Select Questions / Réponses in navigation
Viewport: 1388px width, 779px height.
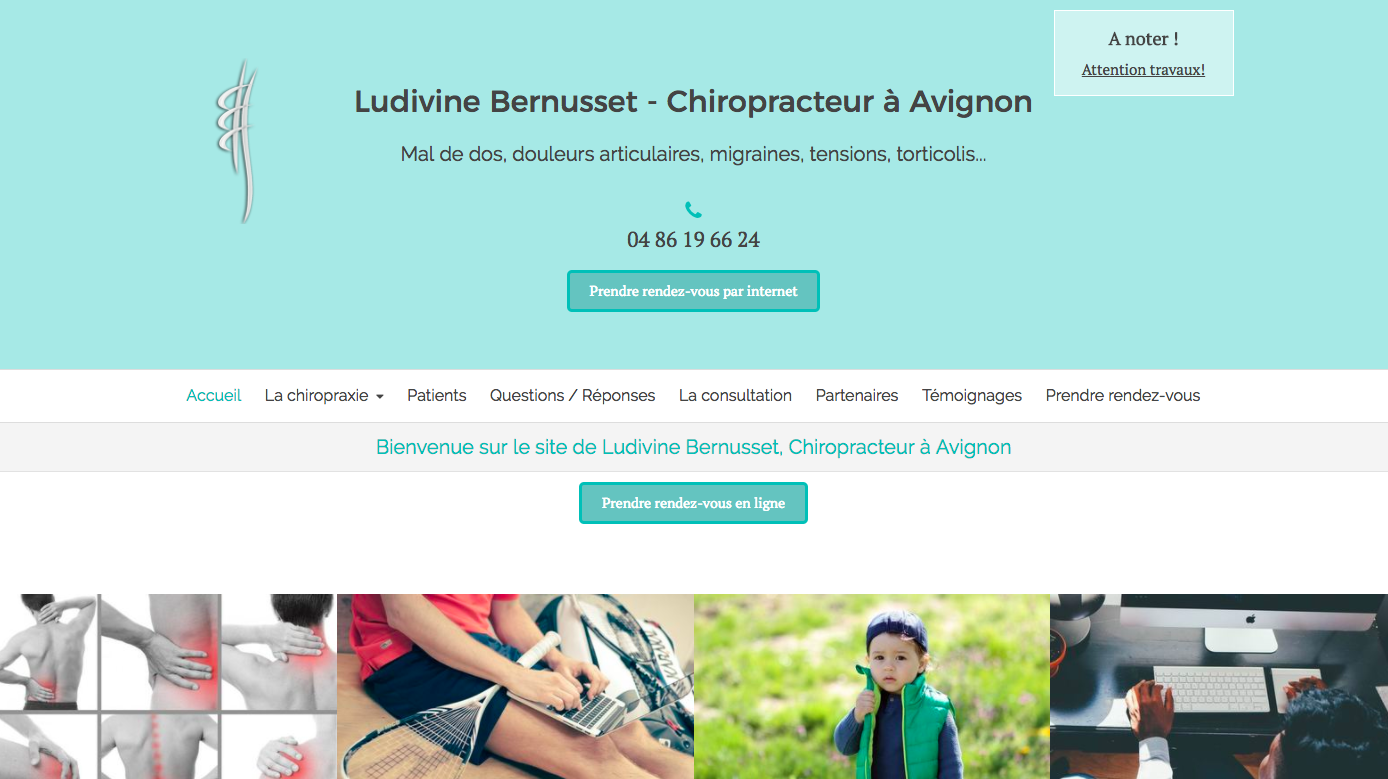tap(572, 396)
